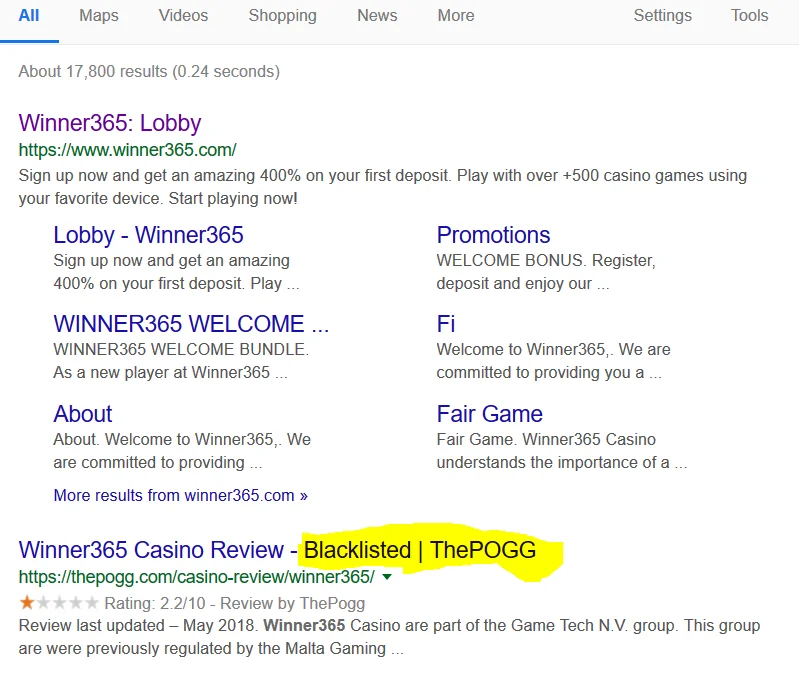799x682 pixels.
Task: Open the Fair Game sitelink
Action: (x=490, y=414)
